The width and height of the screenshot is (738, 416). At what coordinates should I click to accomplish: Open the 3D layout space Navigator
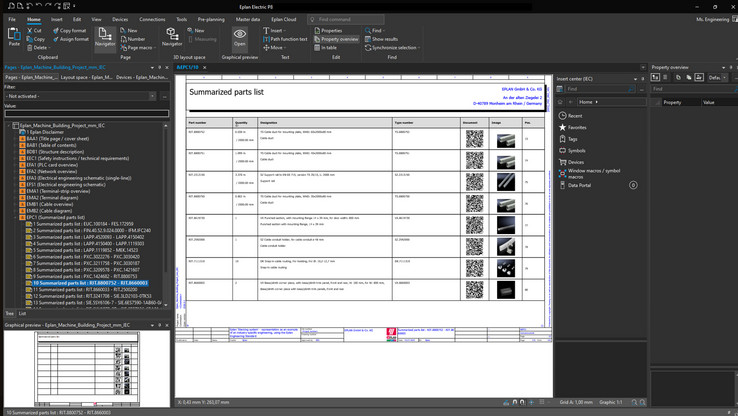pyautogui.click(x=172, y=38)
